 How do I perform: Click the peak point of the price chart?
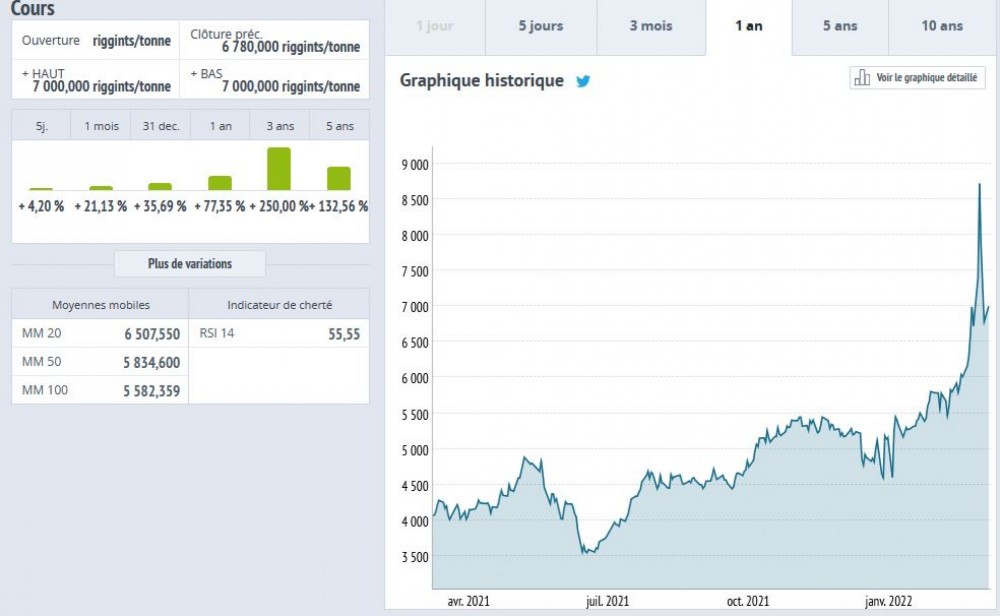[x=979, y=185]
